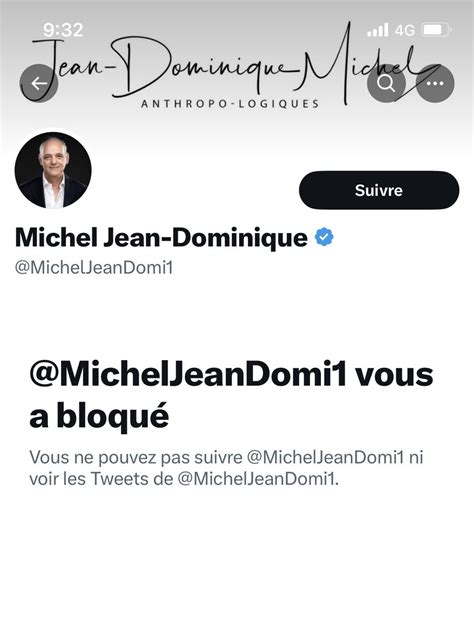Tap the 9:32 clock in status bar
The image size is (474, 620).
[x=63, y=30]
